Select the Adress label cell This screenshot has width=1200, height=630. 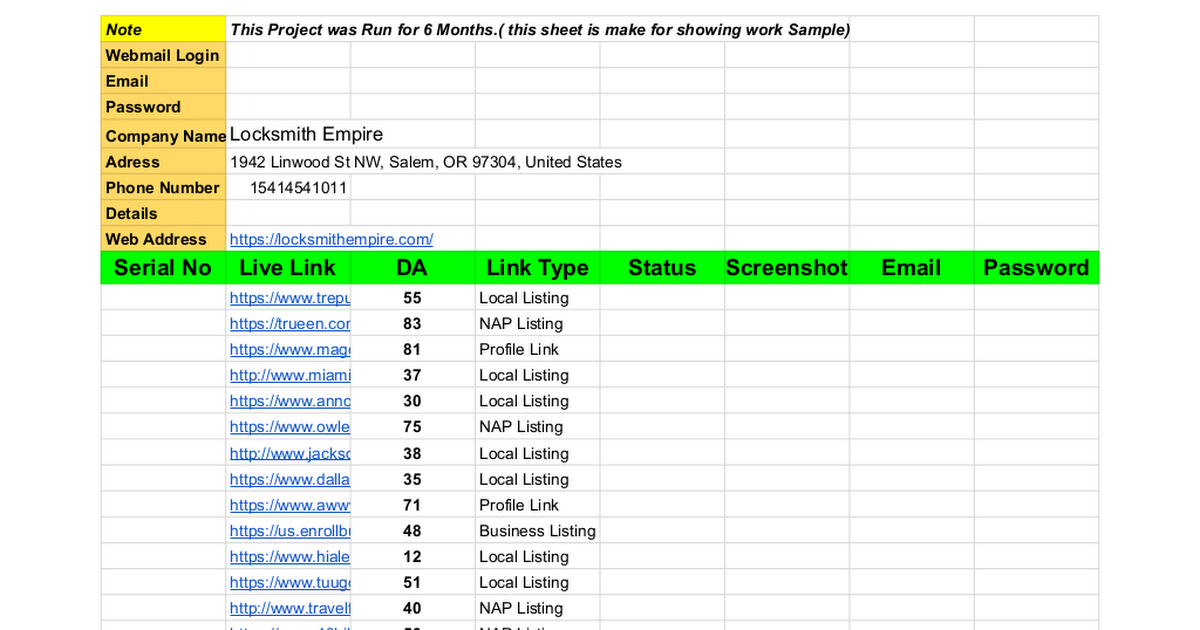click(x=164, y=162)
